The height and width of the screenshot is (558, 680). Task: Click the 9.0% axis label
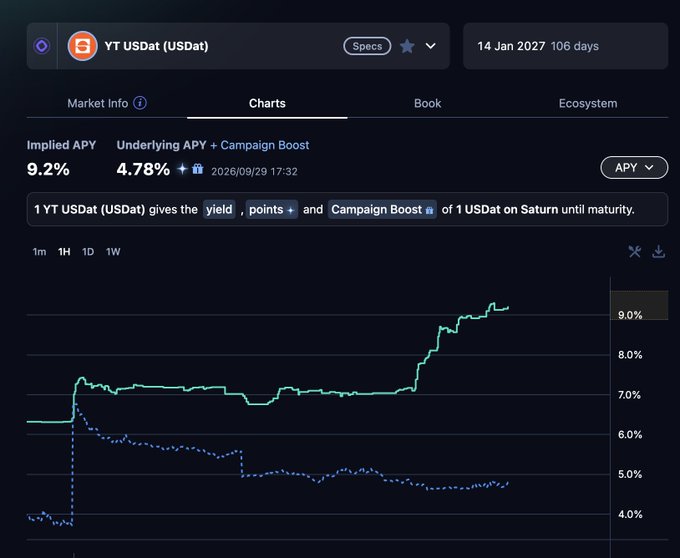click(630, 315)
